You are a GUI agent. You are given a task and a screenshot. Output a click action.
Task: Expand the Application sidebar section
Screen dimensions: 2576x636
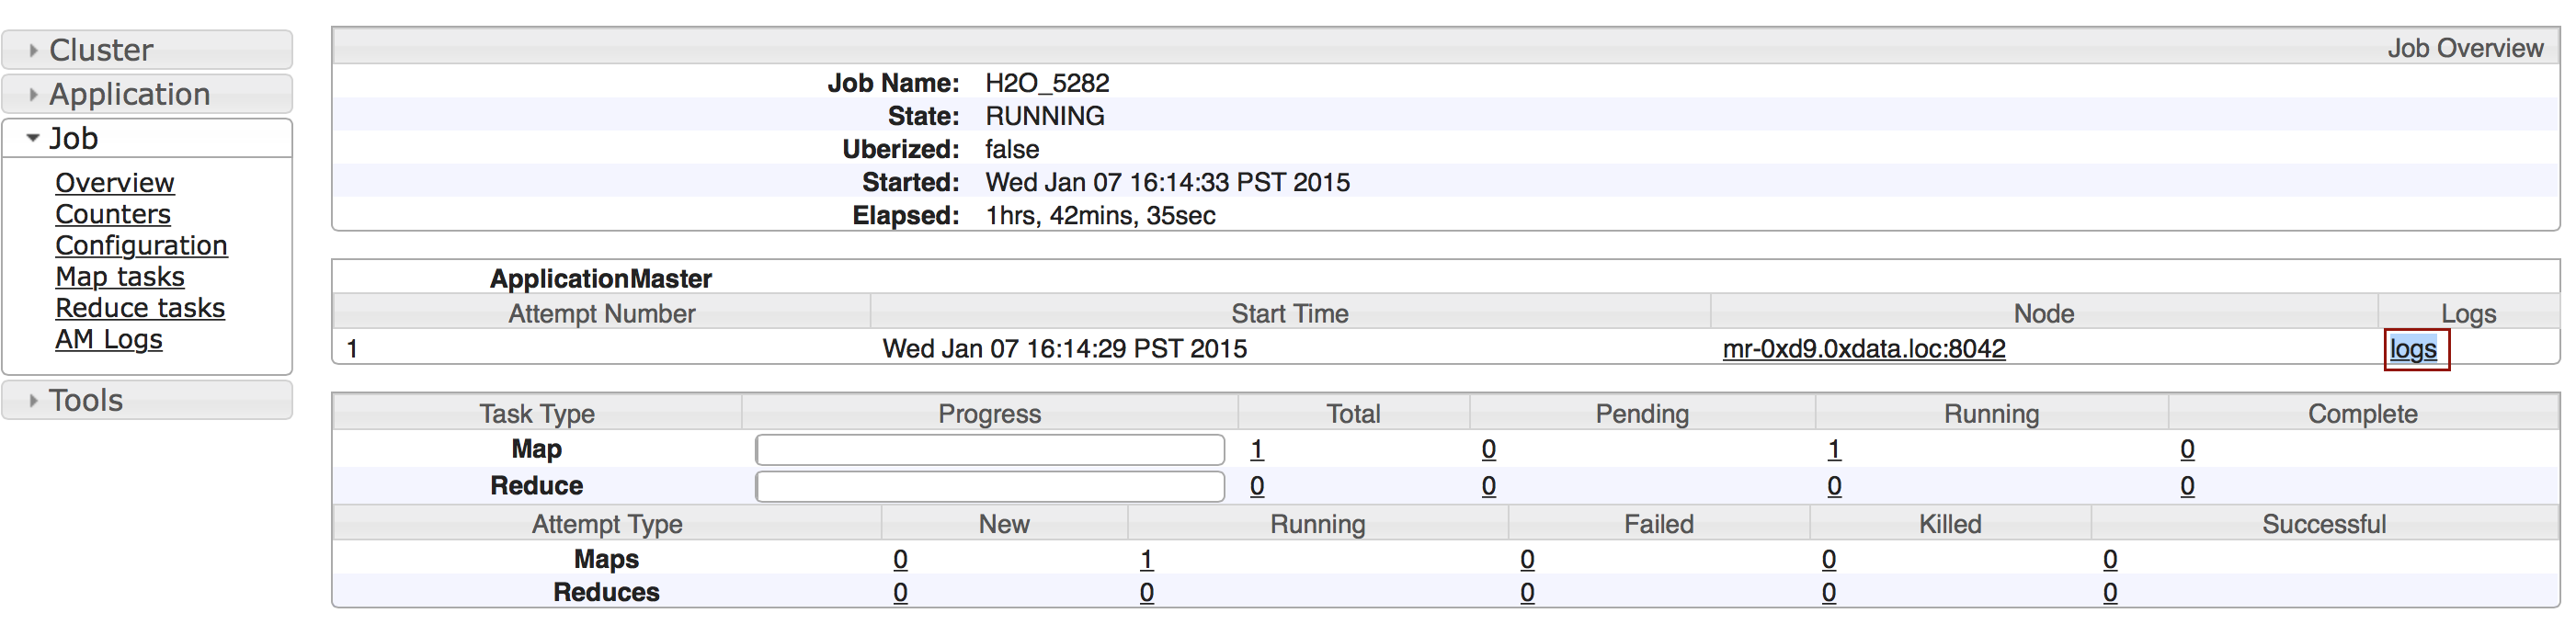click(129, 94)
